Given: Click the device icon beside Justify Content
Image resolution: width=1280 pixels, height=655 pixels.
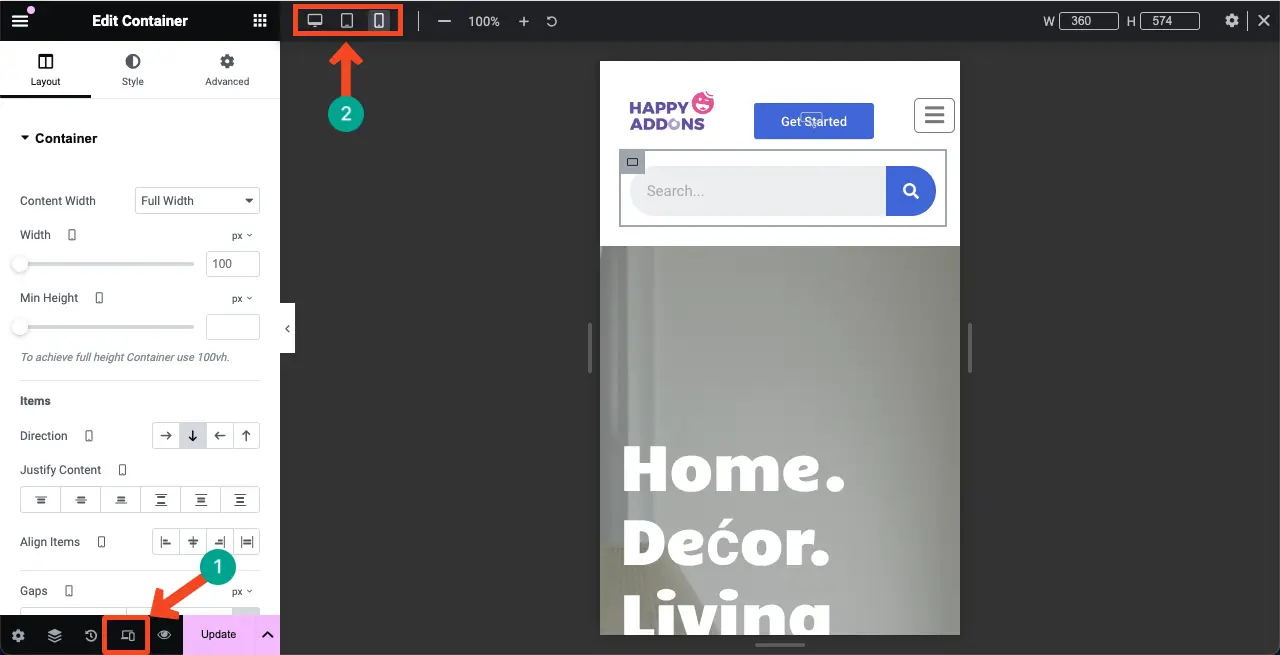Looking at the screenshot, I should [x=123, y=470].
